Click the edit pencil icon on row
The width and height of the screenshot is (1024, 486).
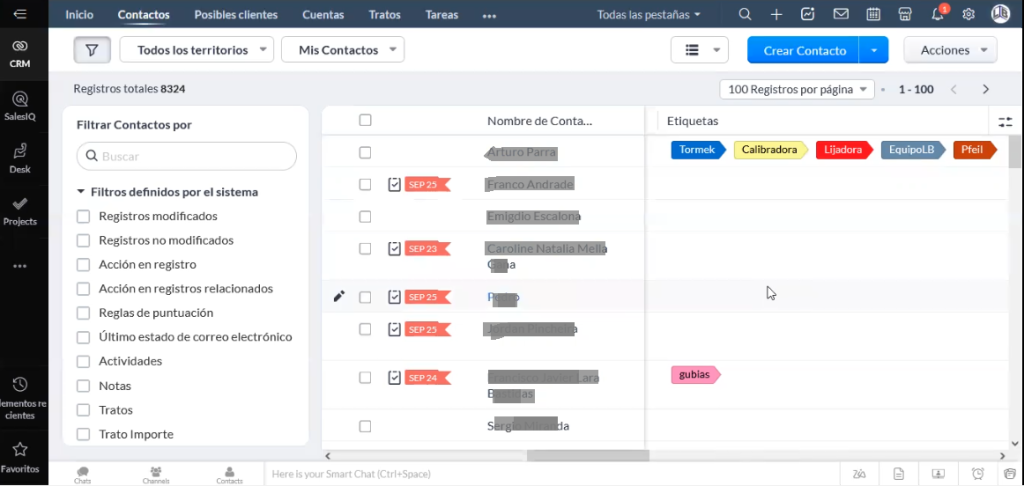click(x=339, y=297)
